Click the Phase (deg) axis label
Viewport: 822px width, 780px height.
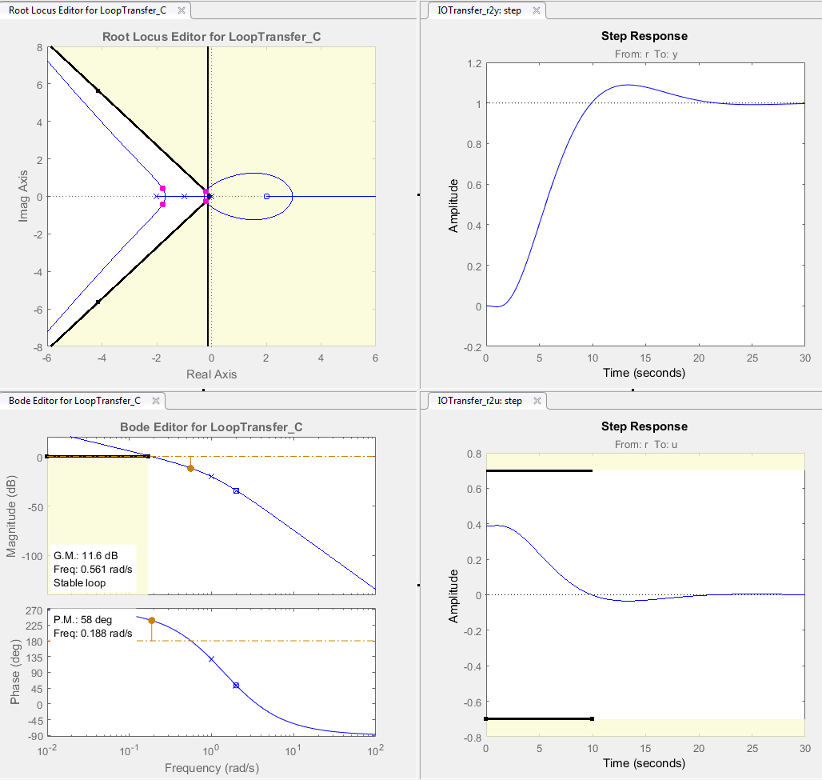[15, 671]
